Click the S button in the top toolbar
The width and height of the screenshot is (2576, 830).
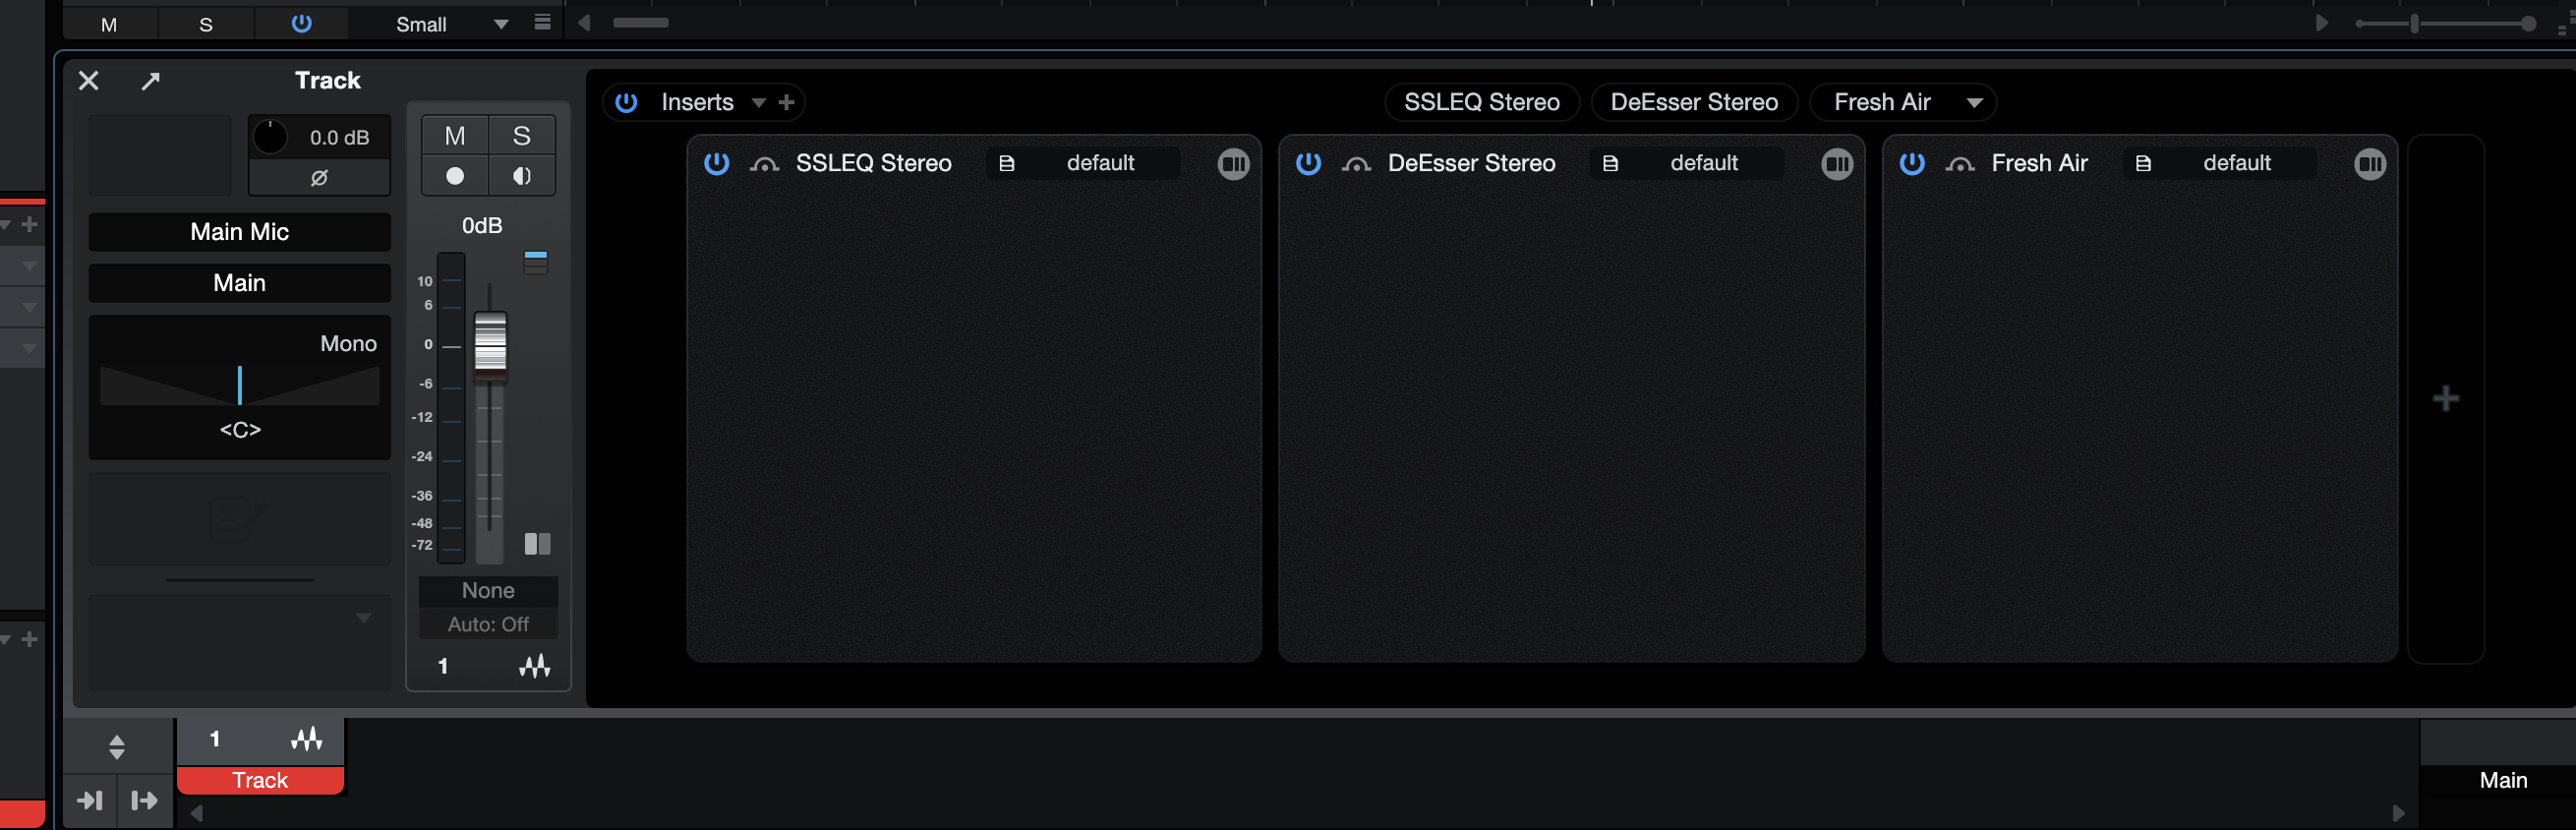pos(206,24)
